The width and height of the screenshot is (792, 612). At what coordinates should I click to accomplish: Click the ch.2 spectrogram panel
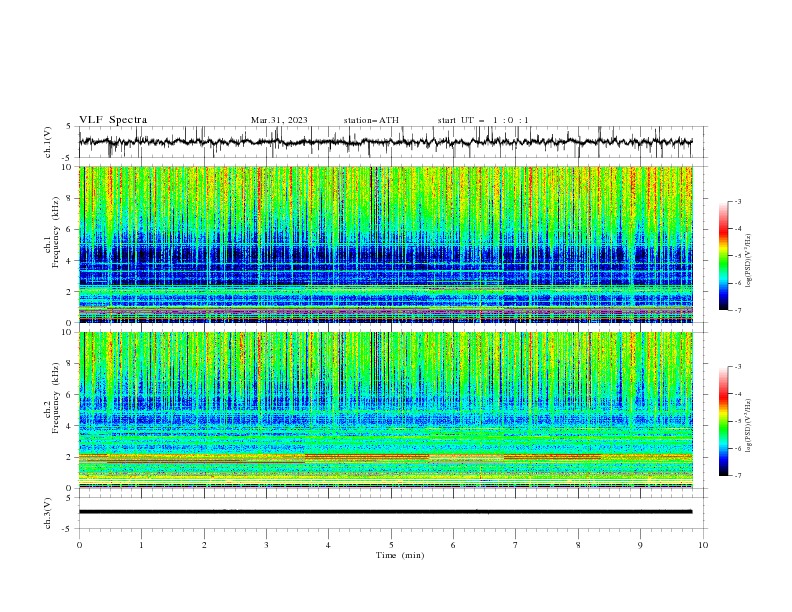386,410
